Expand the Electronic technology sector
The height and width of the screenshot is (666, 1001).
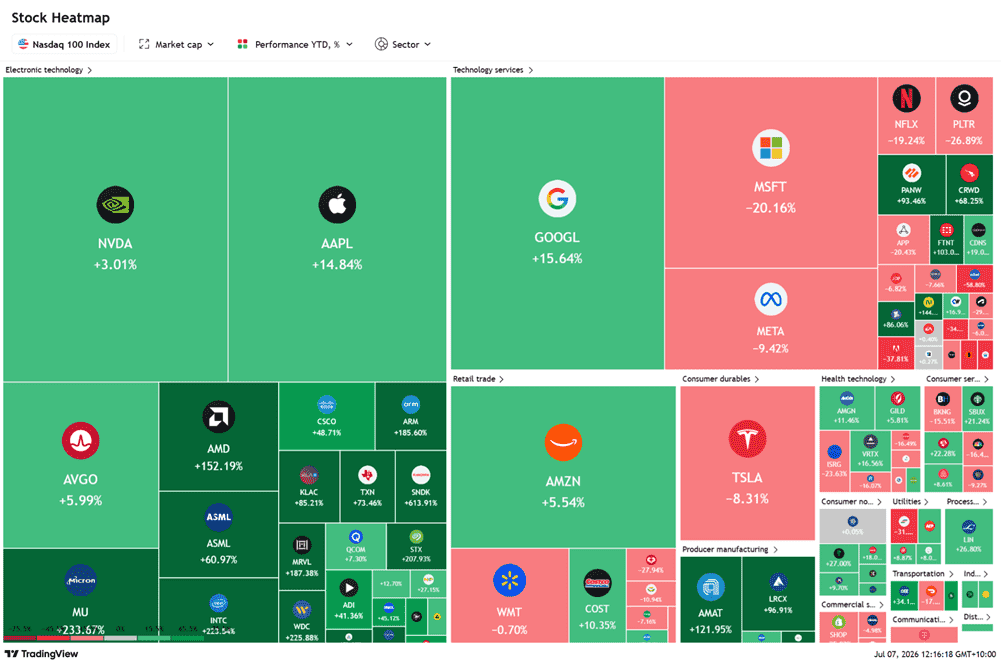pos(49,70)
